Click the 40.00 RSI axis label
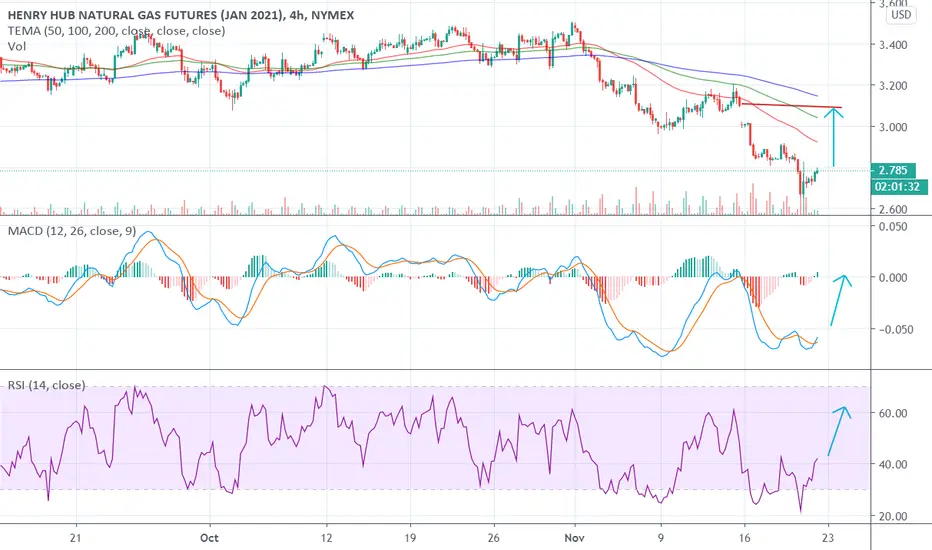This screenshot has height=550, width=932. click(893, 464)
